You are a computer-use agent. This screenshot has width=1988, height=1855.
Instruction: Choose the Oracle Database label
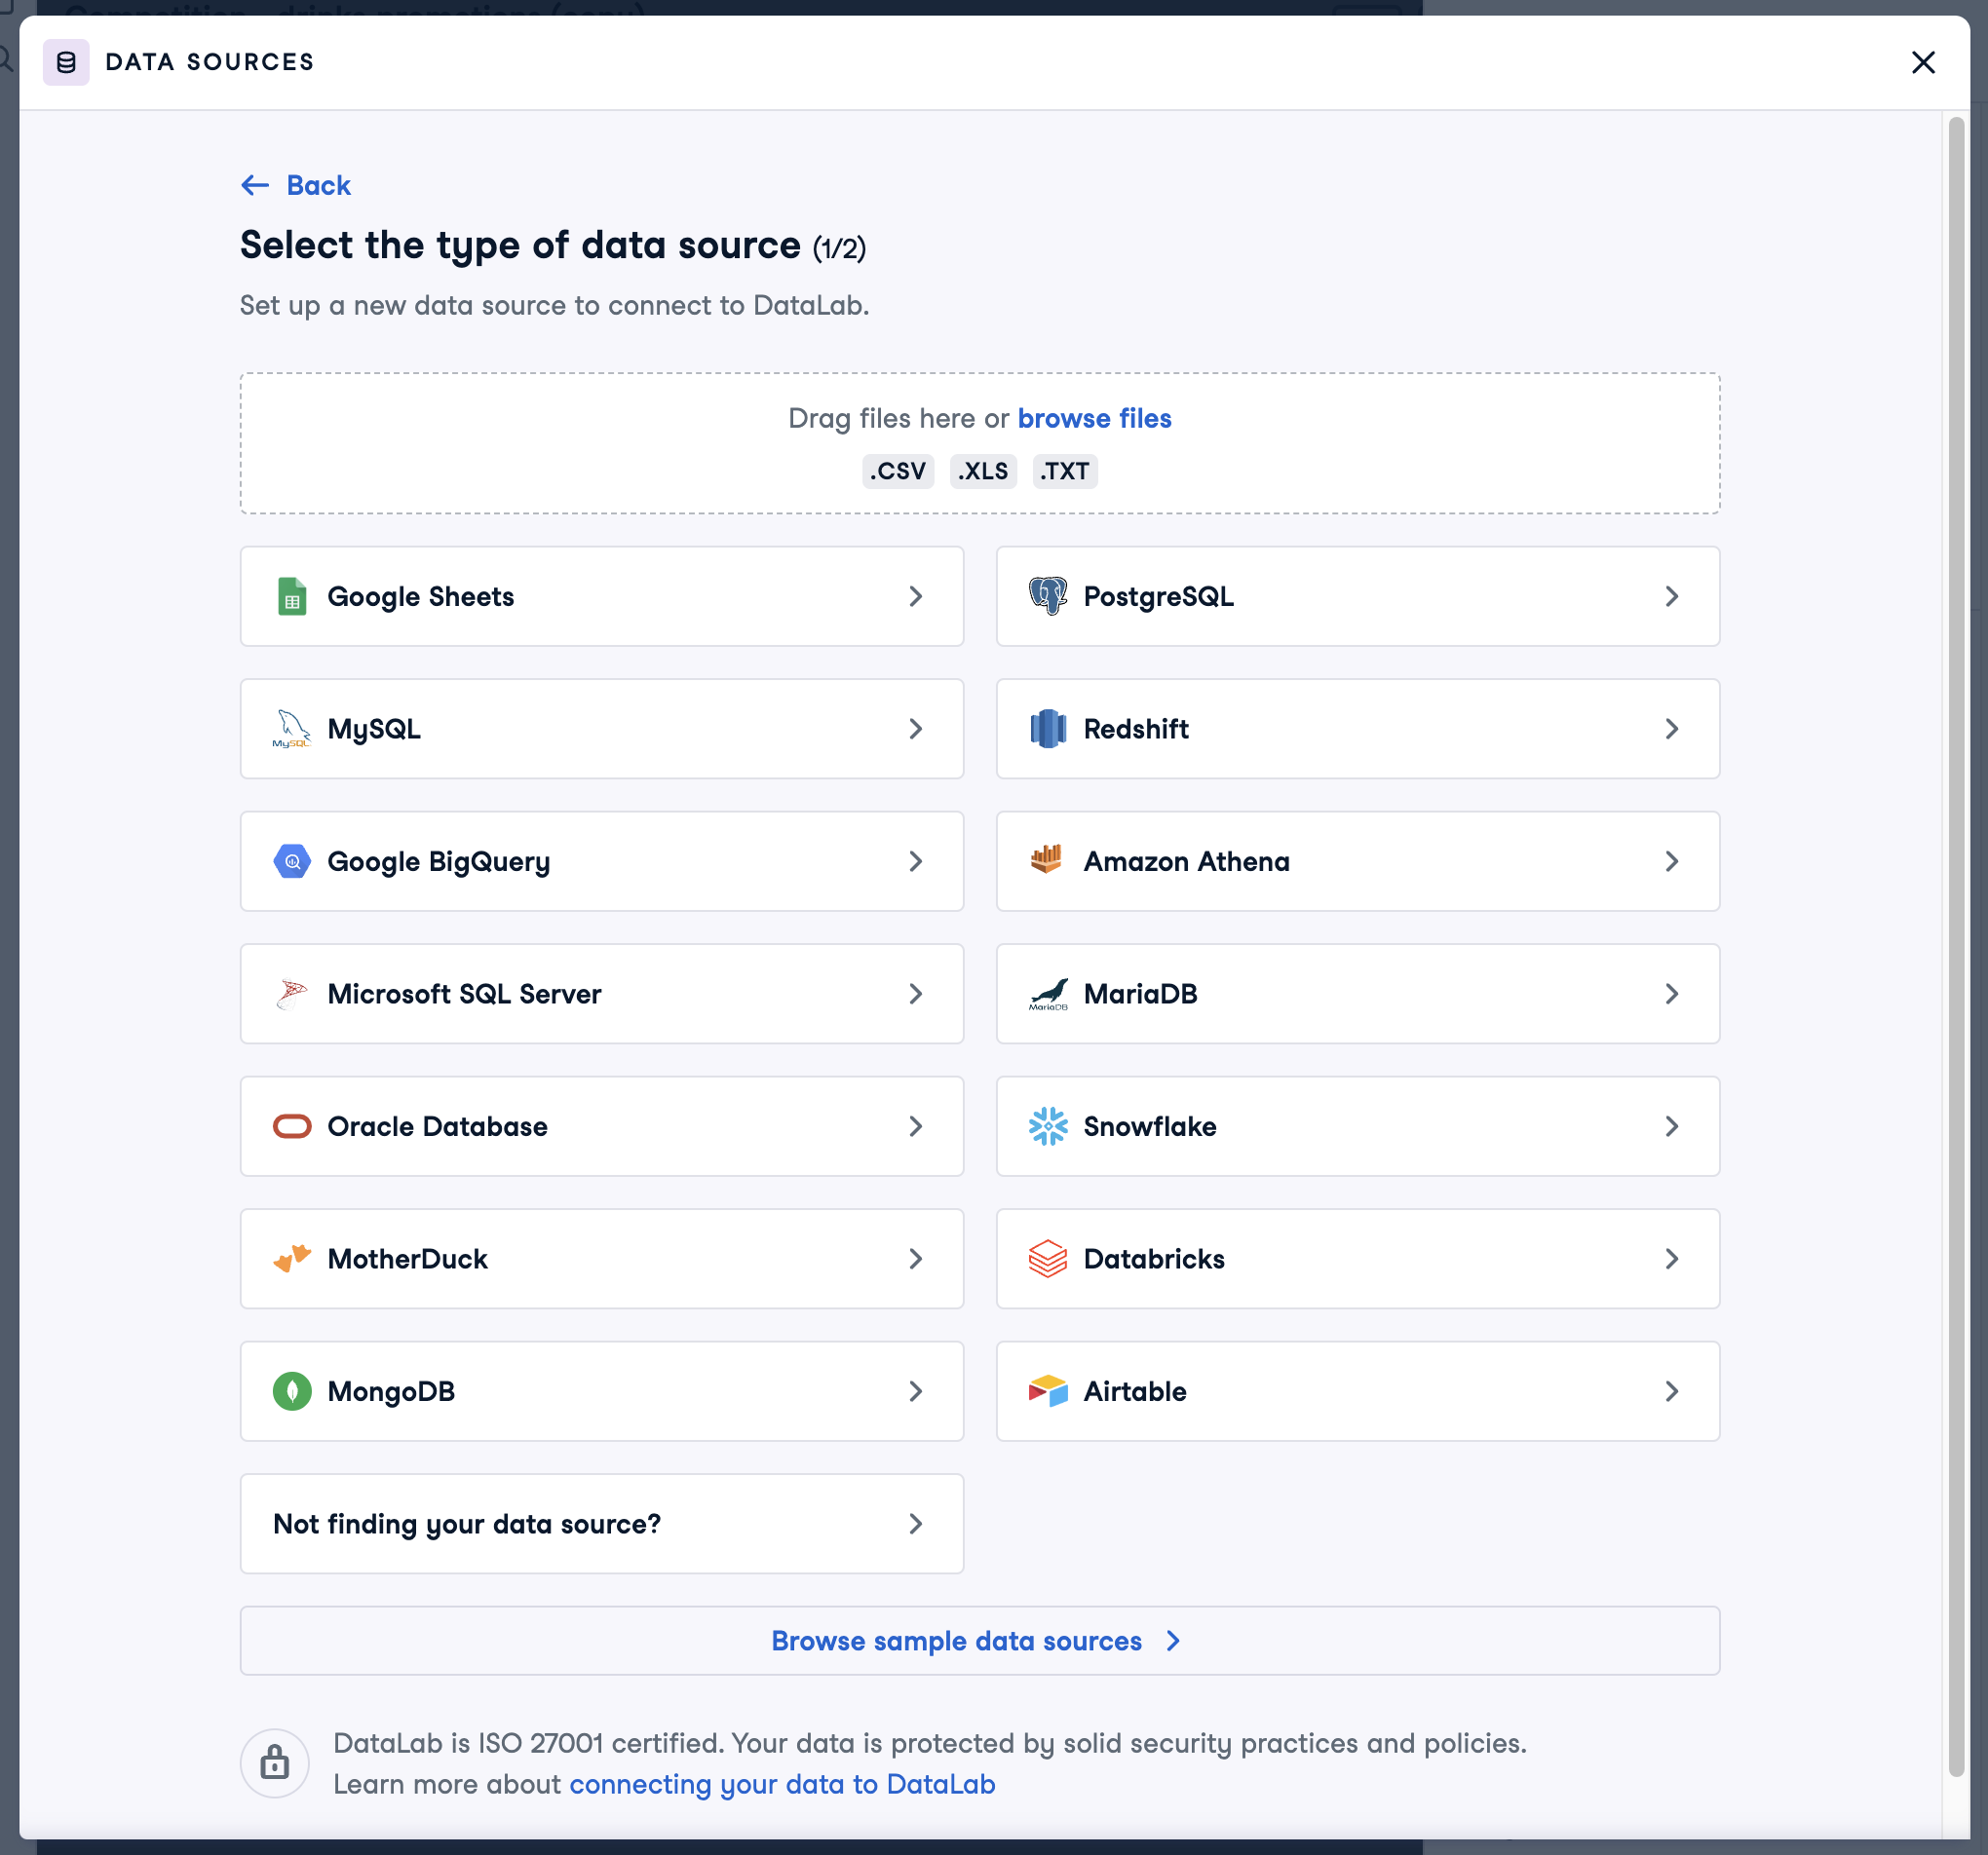click(437, 1127)
